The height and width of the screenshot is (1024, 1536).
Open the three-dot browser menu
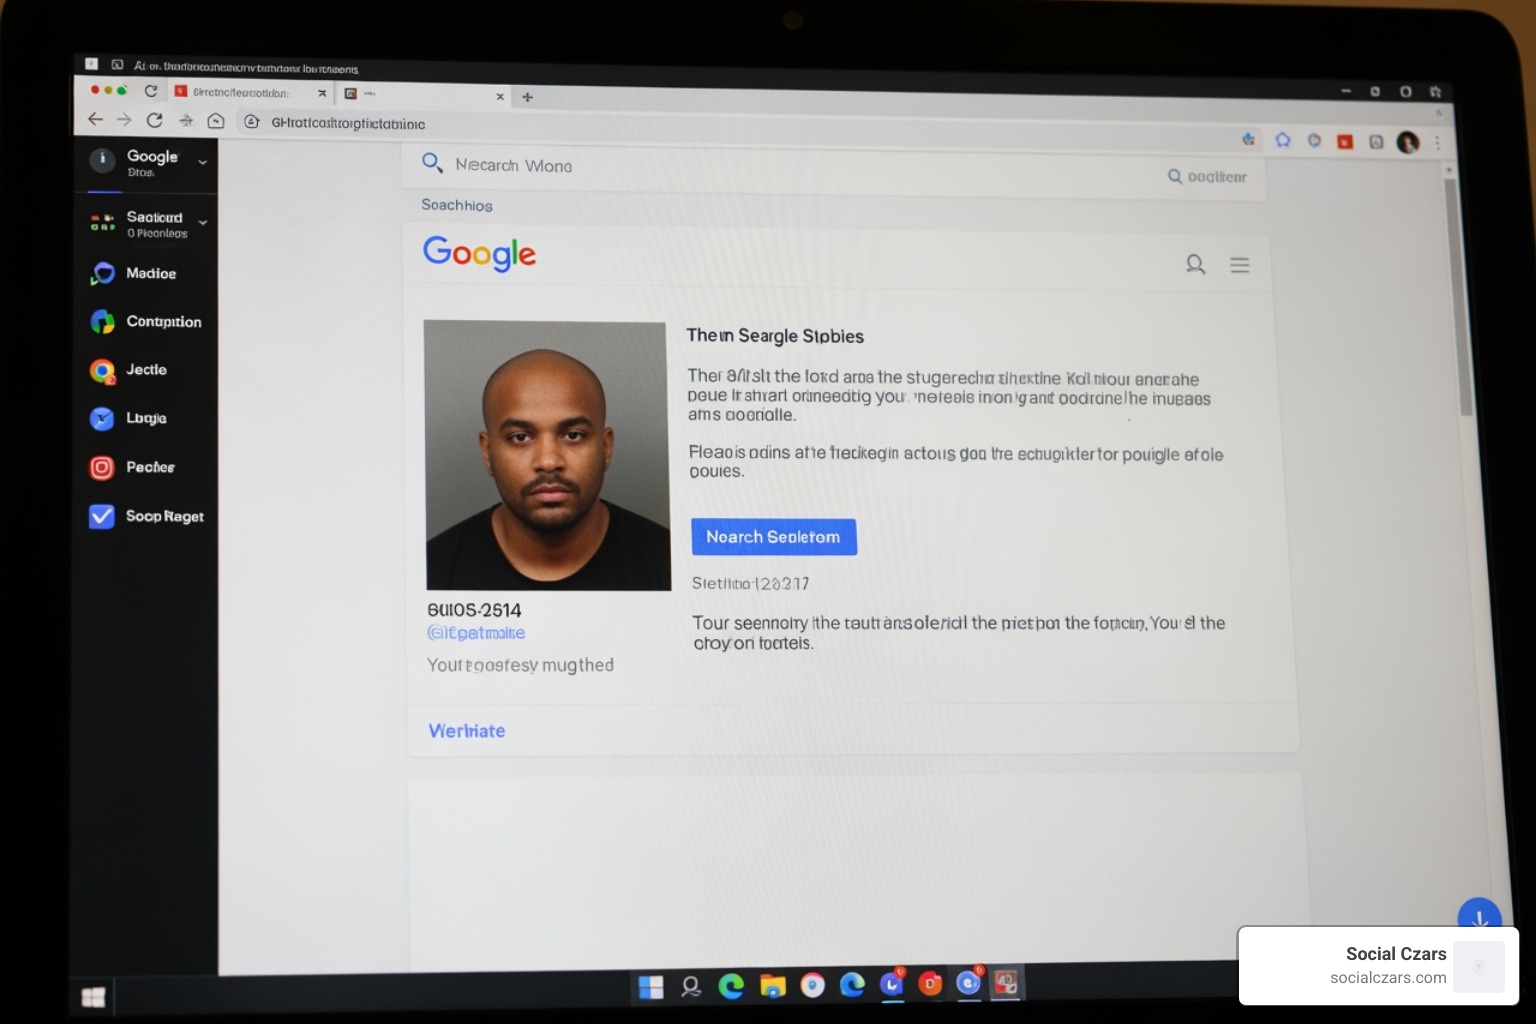coord(1437,141)
